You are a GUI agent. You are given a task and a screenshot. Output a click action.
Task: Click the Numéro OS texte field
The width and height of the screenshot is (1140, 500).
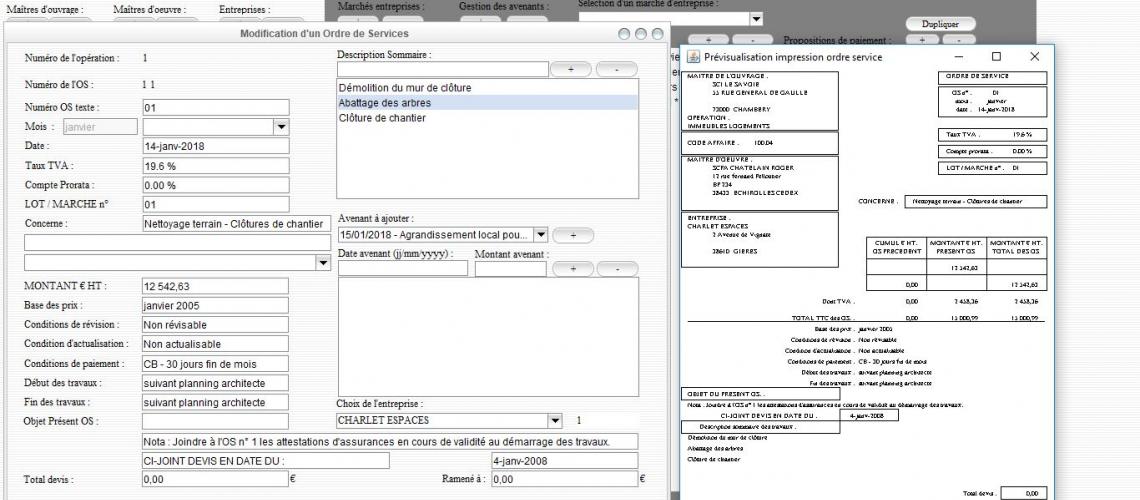(x=215, y=108)
